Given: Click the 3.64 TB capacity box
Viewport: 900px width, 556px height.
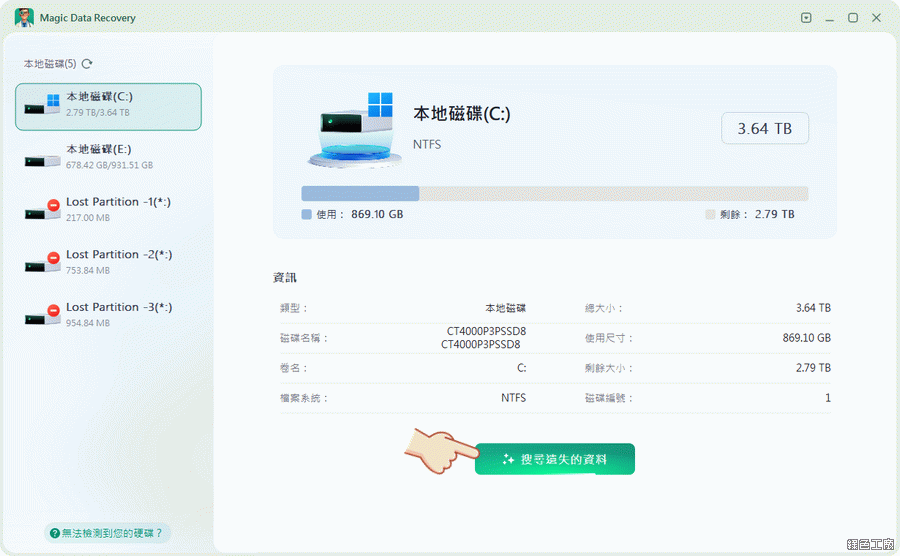Looking at the screenshot, I should [765, 129].
